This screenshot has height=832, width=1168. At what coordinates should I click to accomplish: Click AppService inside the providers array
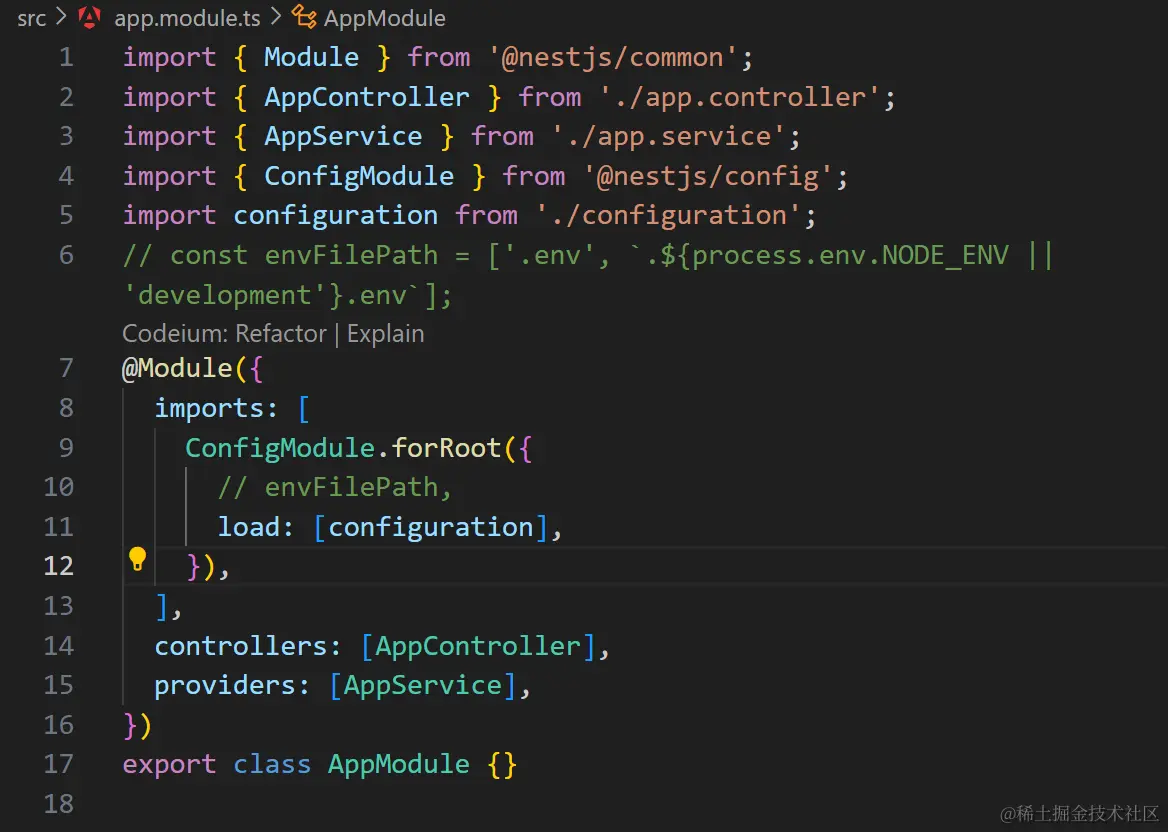[x=422, y=686]
